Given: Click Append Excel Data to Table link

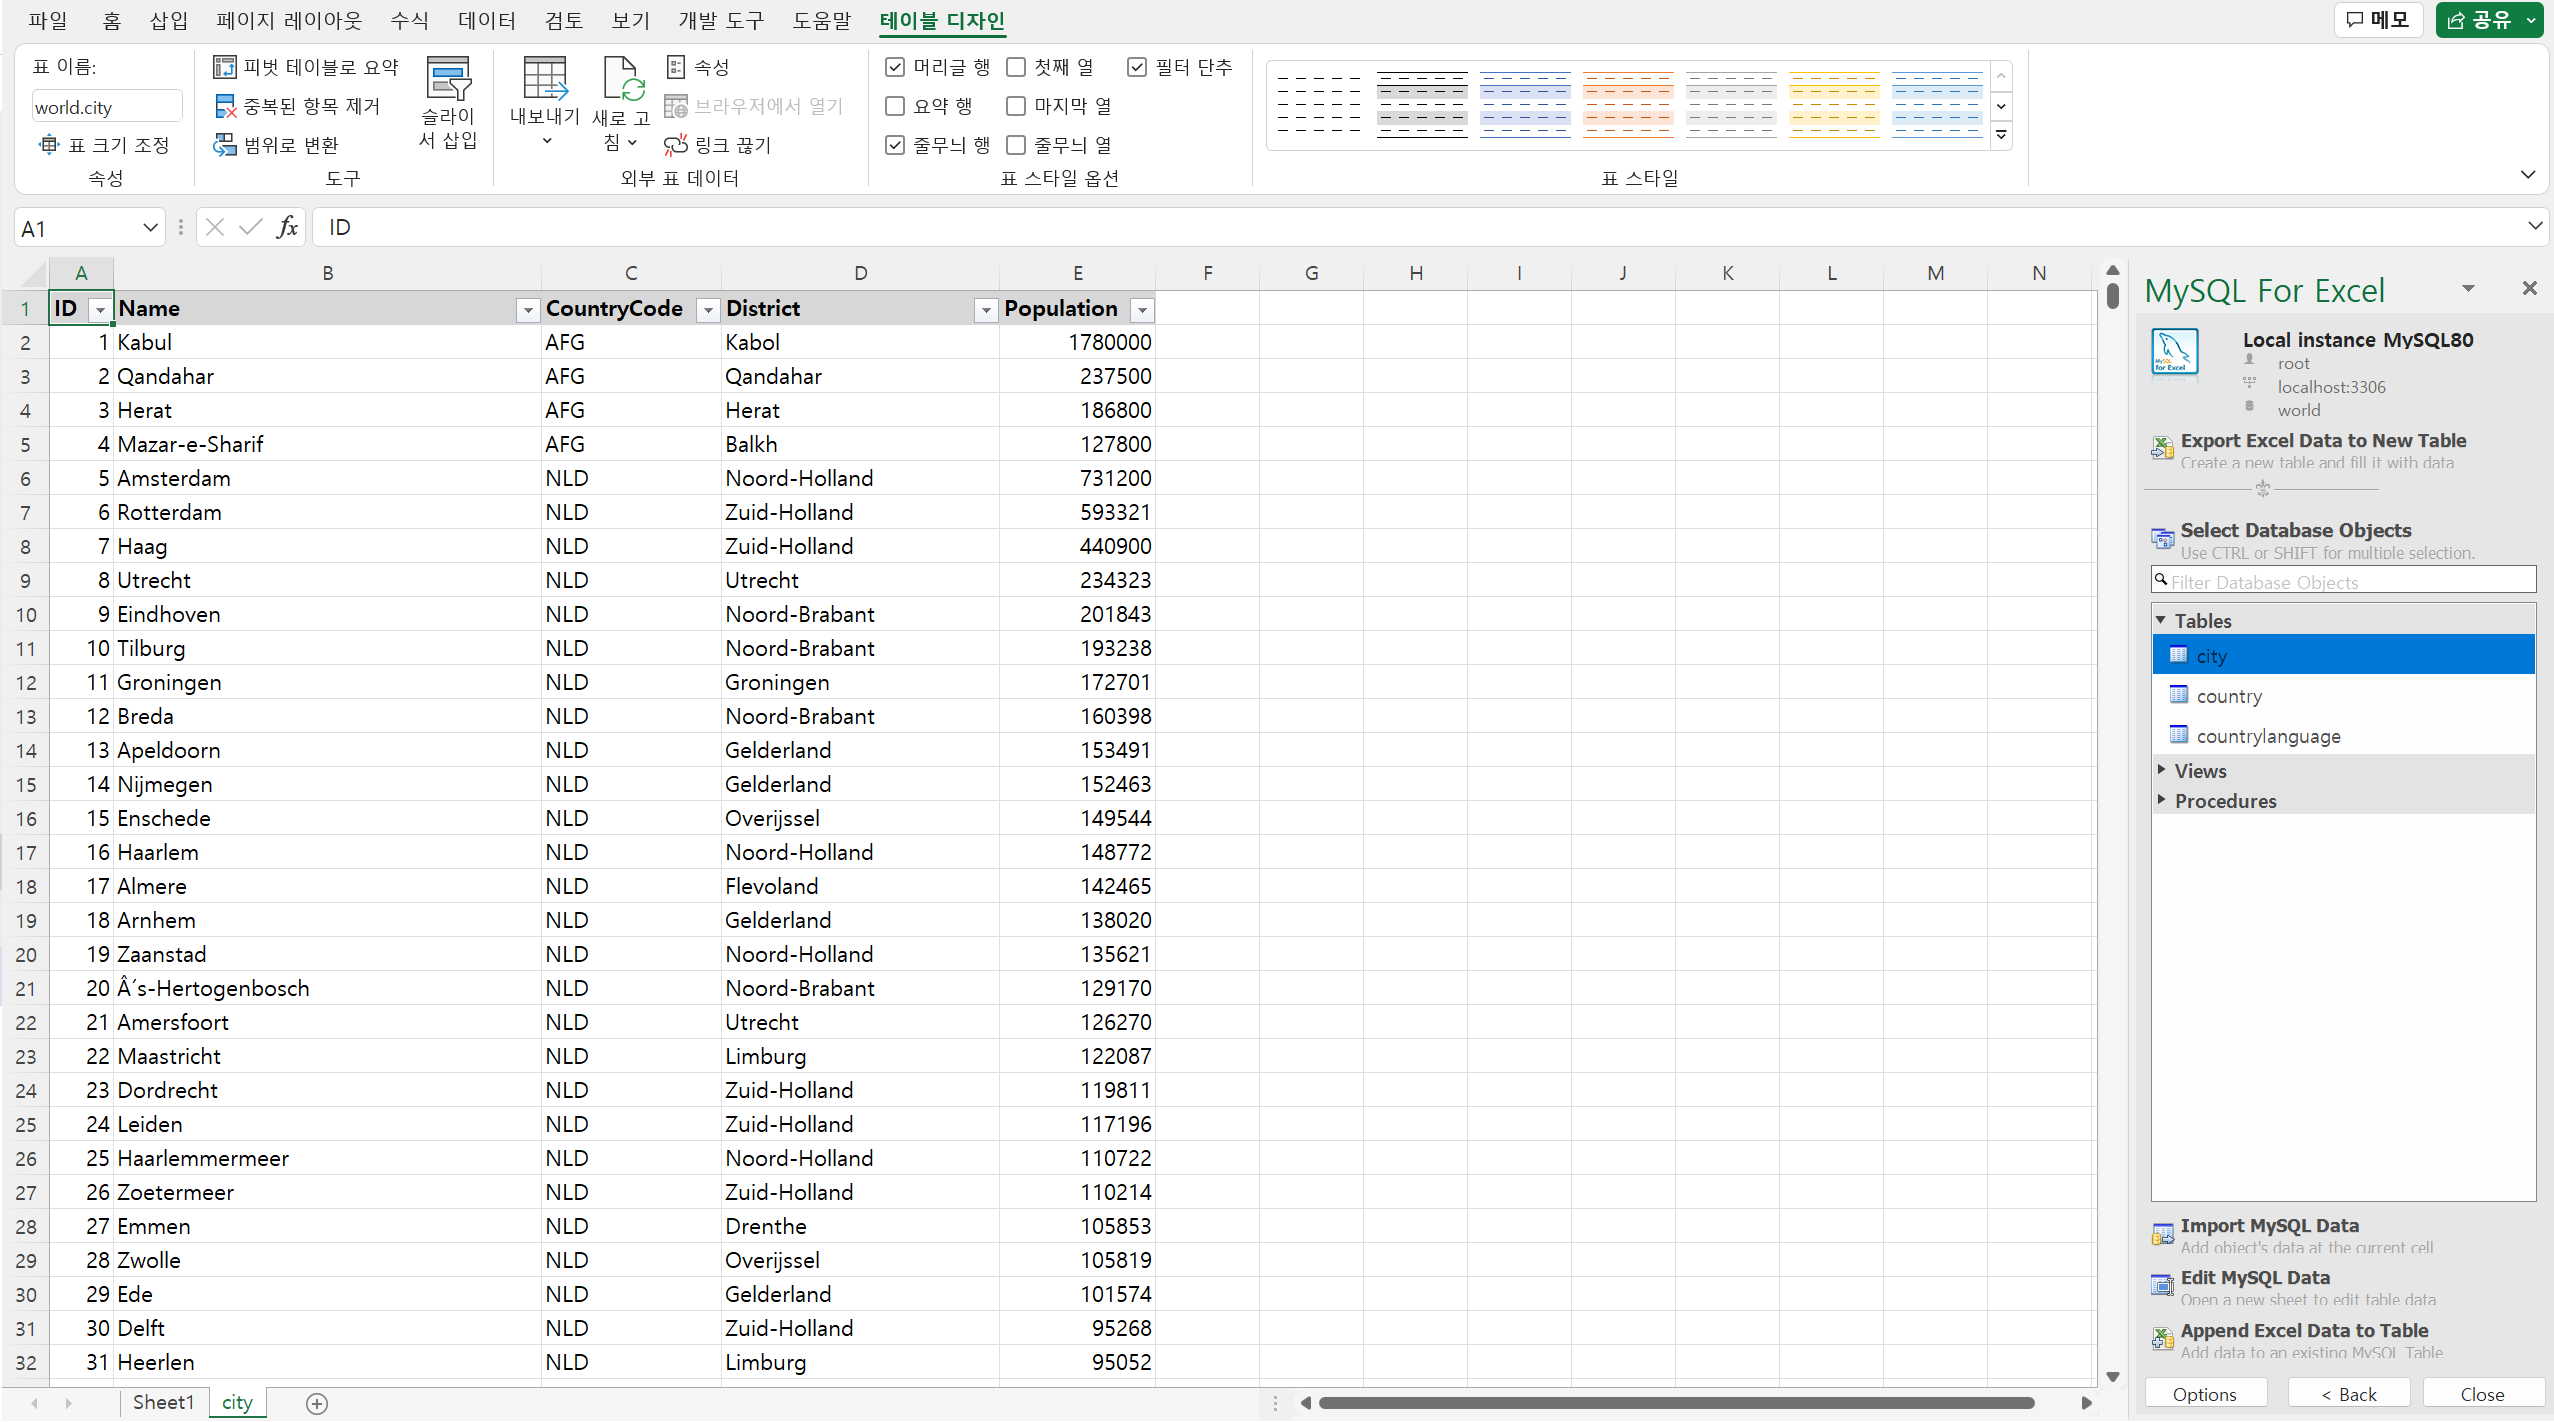Looking at the screenshot, I should point(2304,1330).
